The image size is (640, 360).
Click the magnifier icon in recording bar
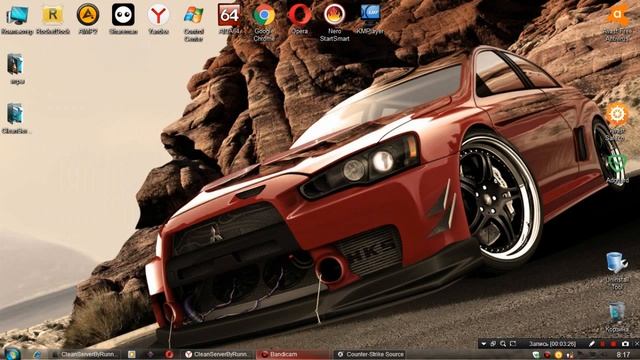point(503,344)
